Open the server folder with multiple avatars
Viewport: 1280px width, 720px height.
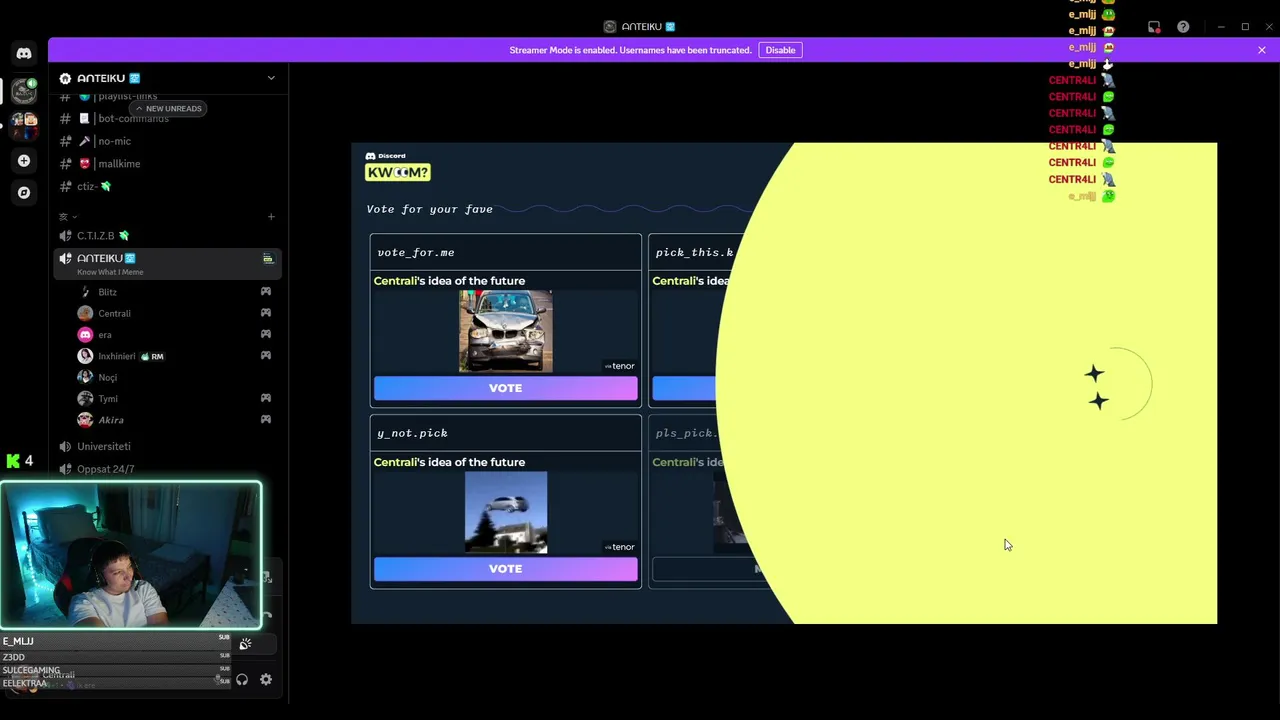pyautogui.click(x=24, y=125)
